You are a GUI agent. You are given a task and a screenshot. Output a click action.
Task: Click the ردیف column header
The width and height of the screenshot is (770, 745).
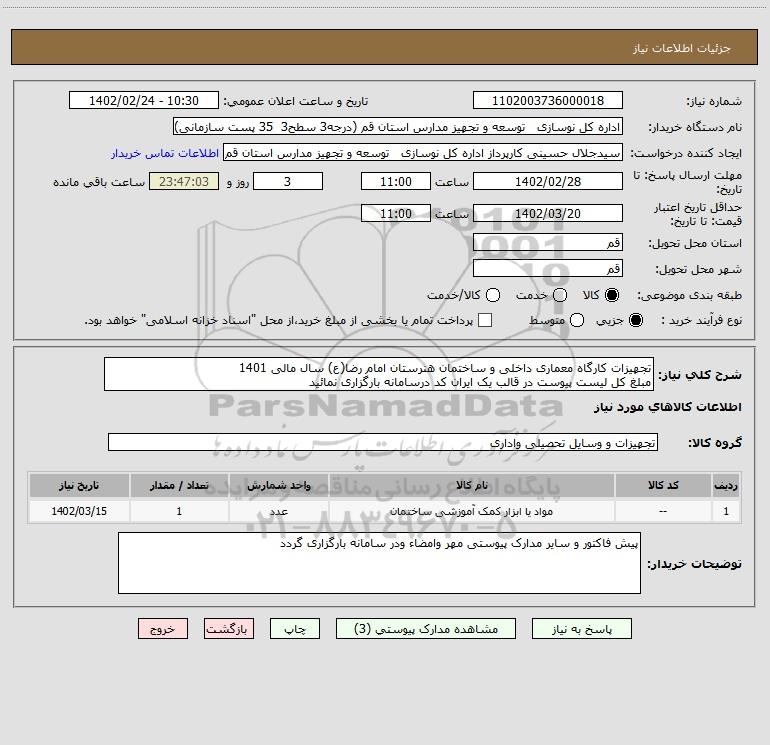point(726,485)
